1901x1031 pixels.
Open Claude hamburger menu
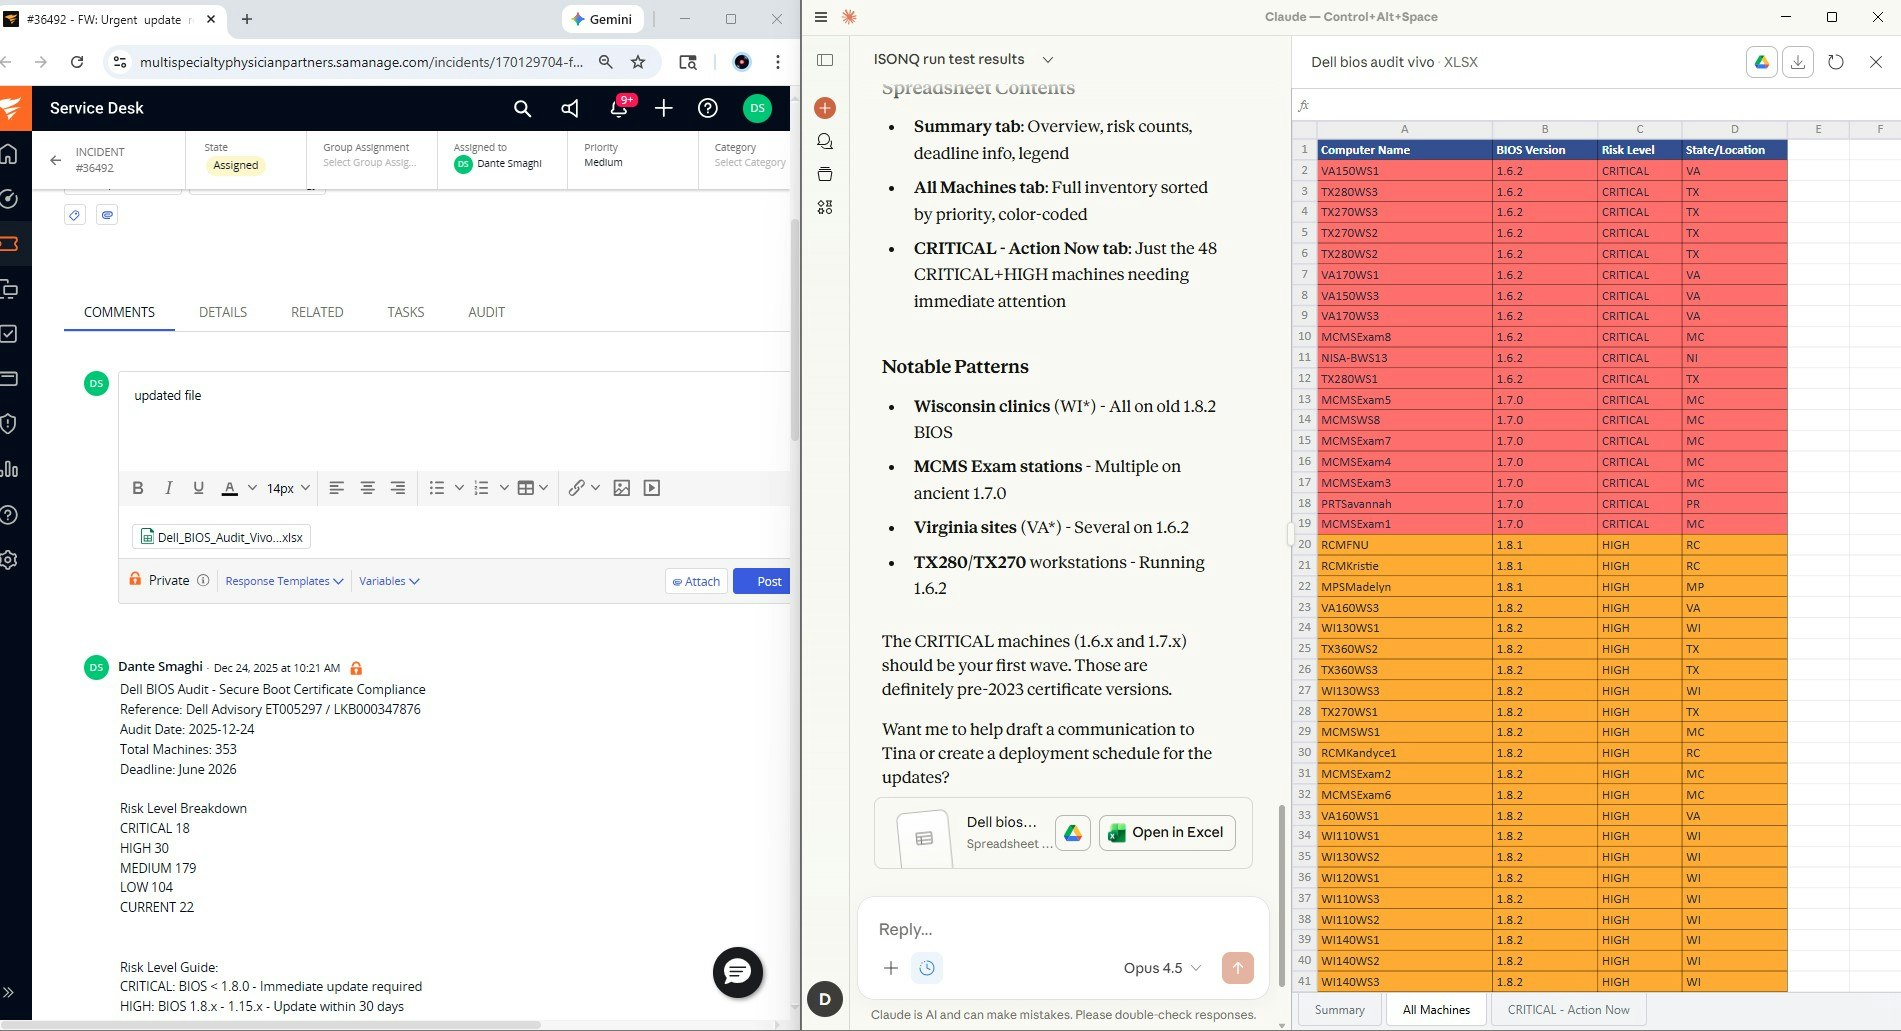pyautogui.click(x=821, y=17)
